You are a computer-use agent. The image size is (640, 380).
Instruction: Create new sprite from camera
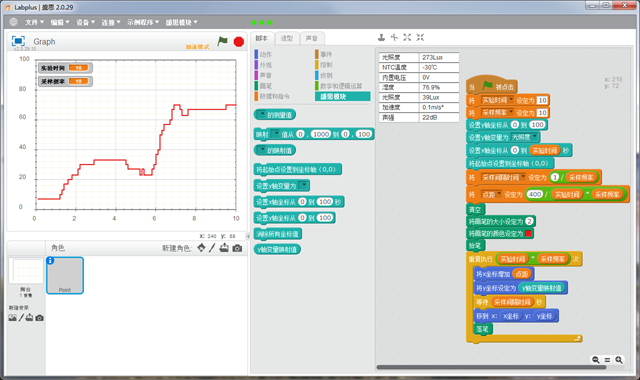[x=237, y=248]
